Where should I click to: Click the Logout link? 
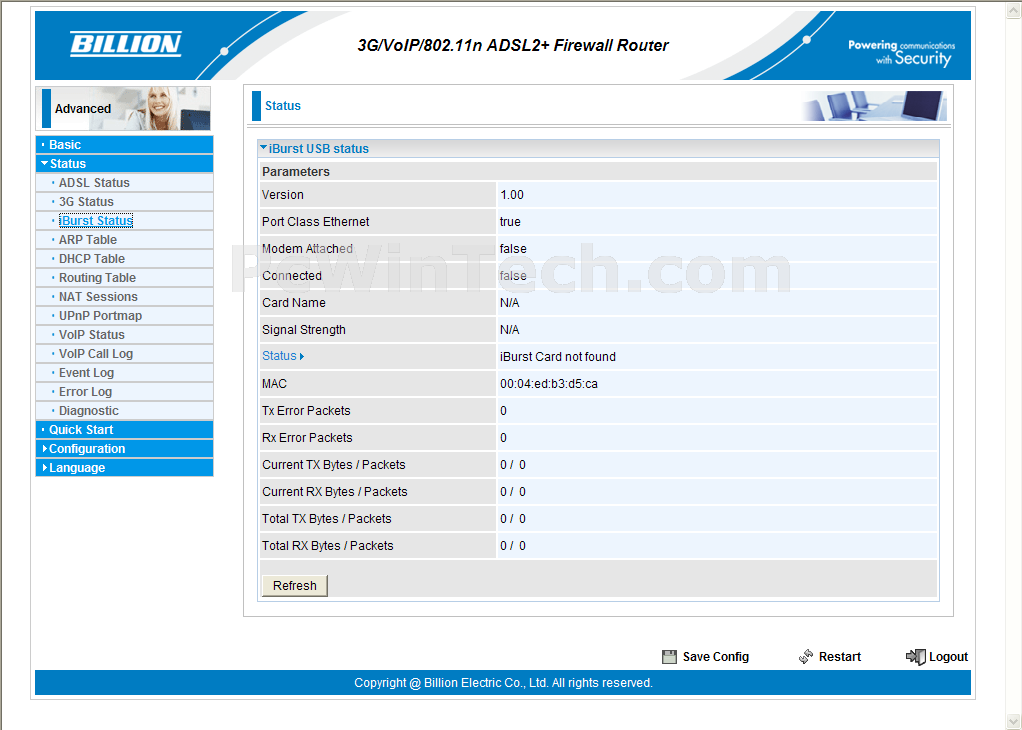pos(948,657)
